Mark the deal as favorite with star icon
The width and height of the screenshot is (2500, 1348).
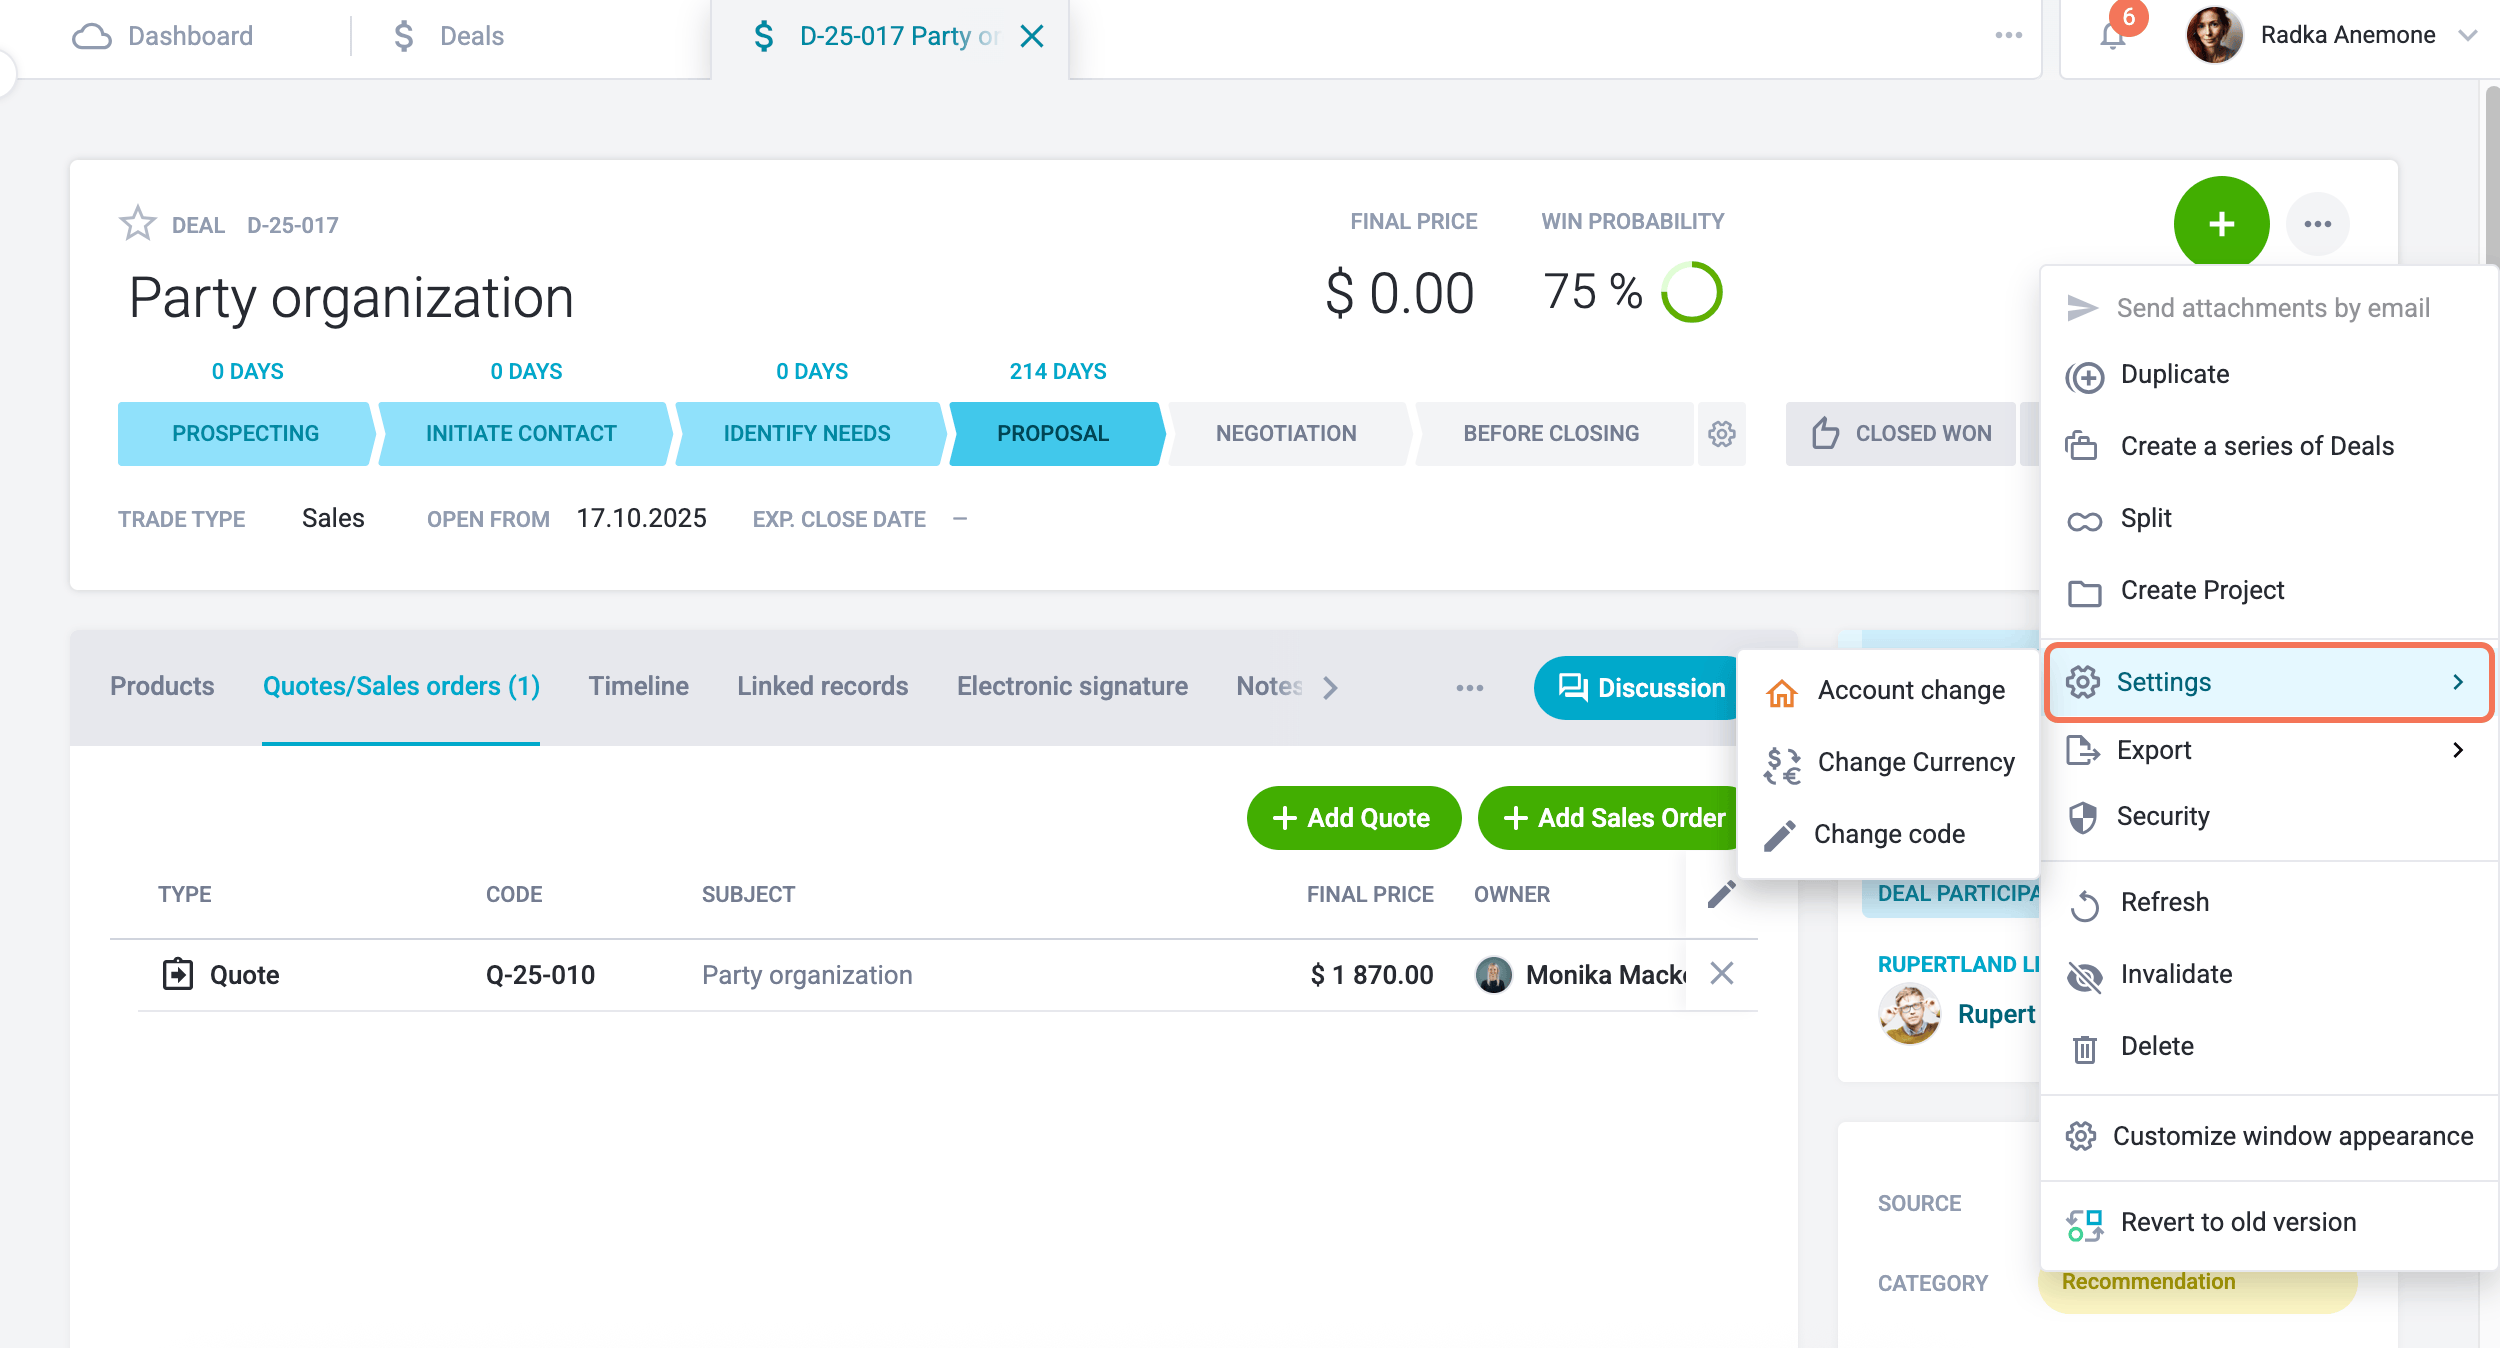pos(137,224)
